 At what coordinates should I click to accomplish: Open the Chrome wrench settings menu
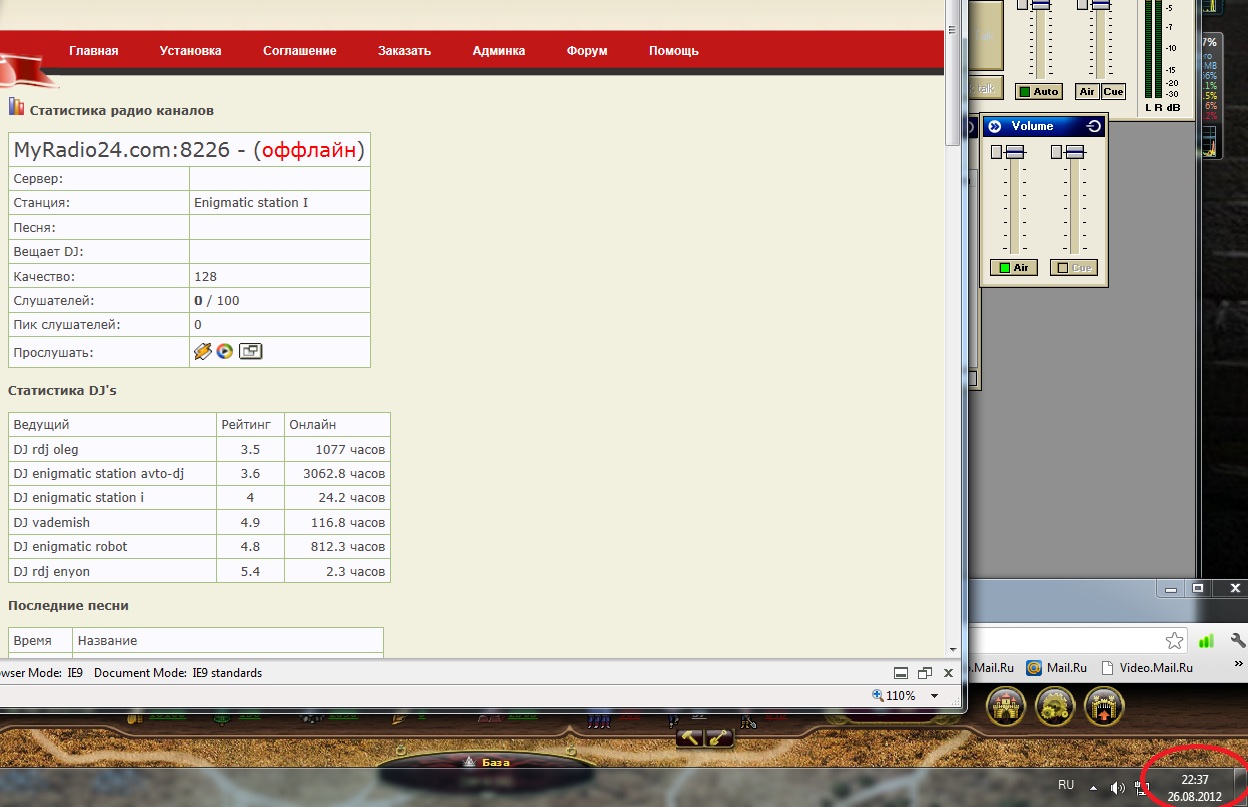click(x=1237, y=640)
